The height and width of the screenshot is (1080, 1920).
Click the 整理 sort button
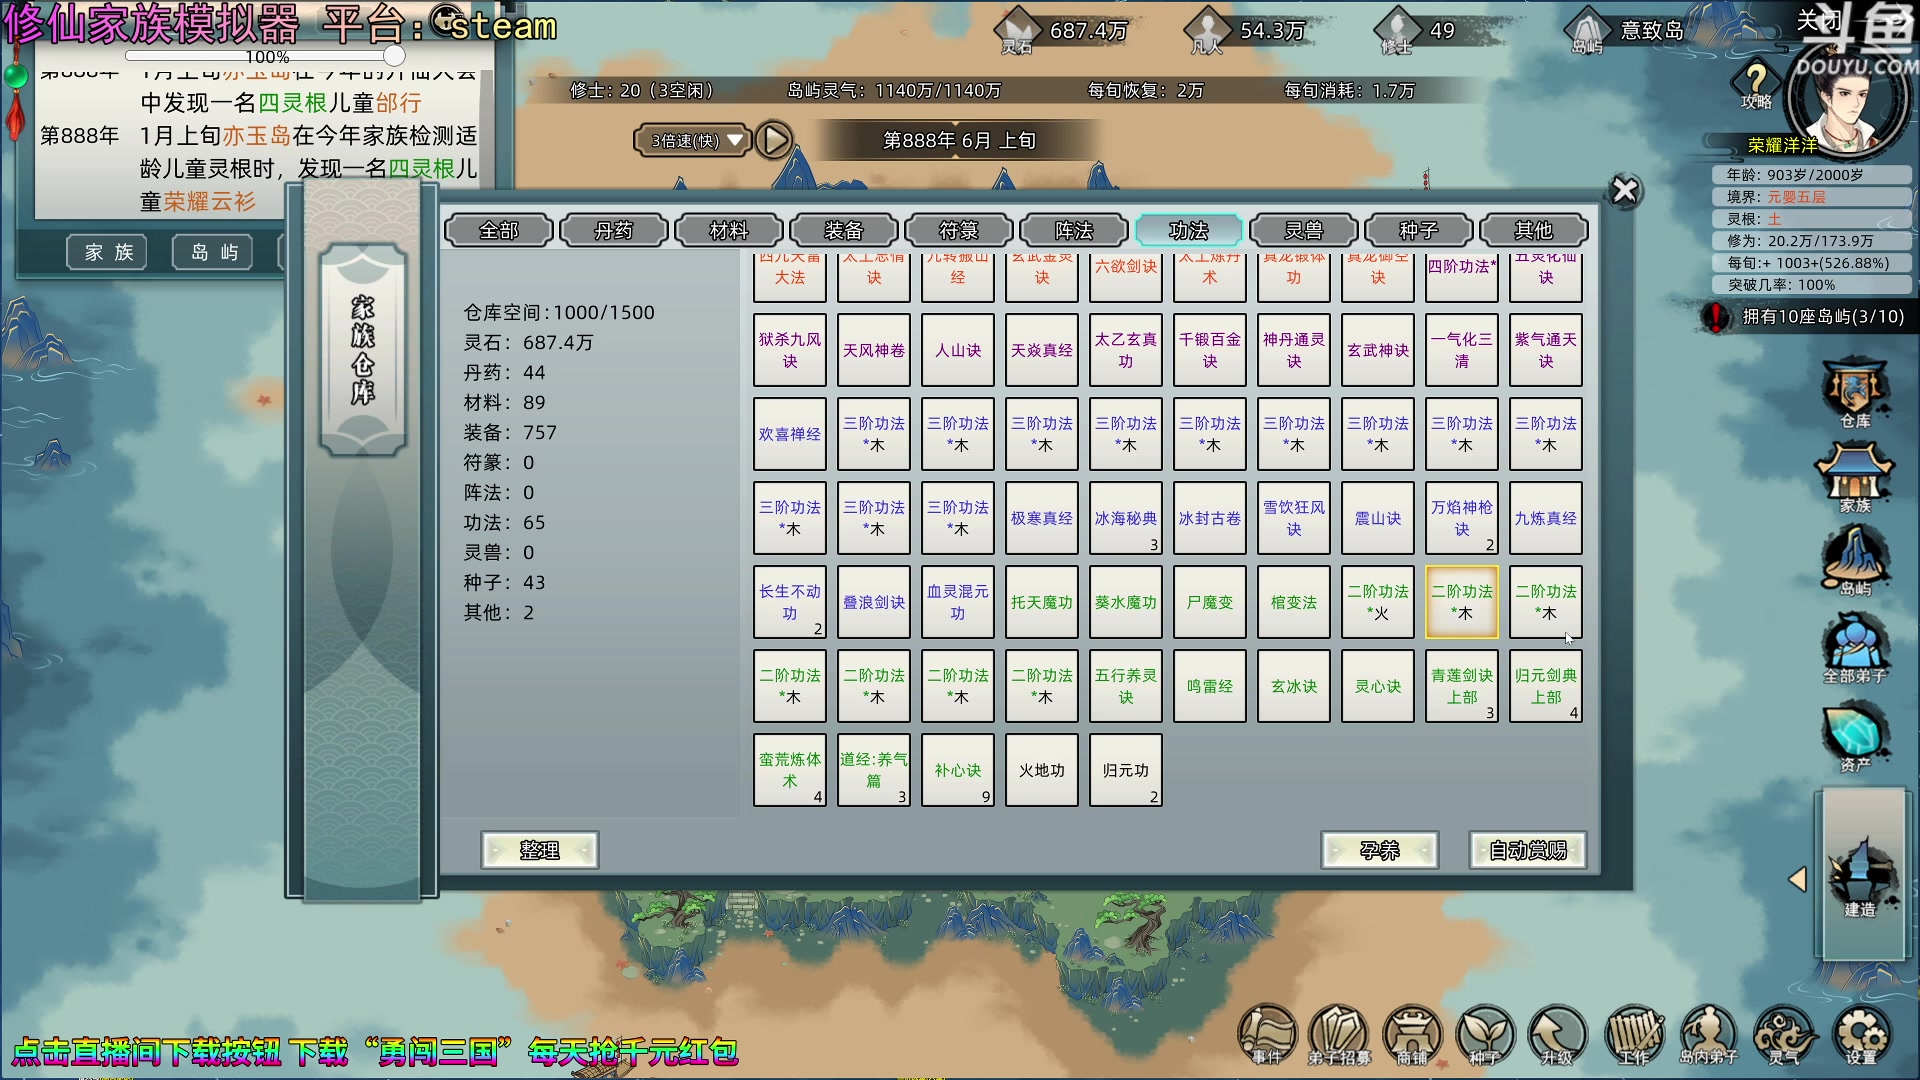tap(539, 850)
